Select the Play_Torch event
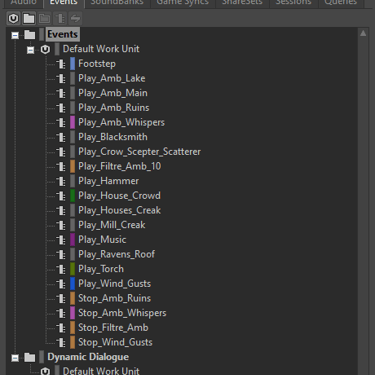The width and height of the screenshot is (375, 375). (101, 269)
